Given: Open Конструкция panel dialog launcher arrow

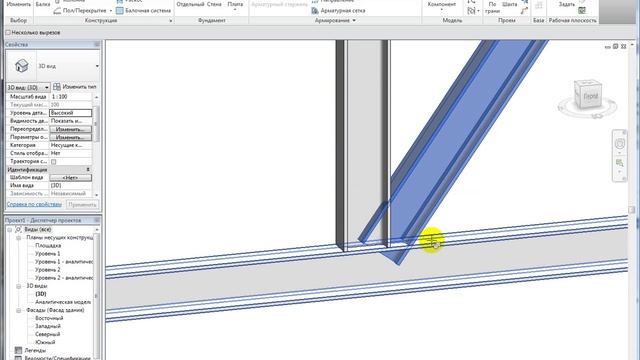Looking at the screenshot, I should coord(171,20).
